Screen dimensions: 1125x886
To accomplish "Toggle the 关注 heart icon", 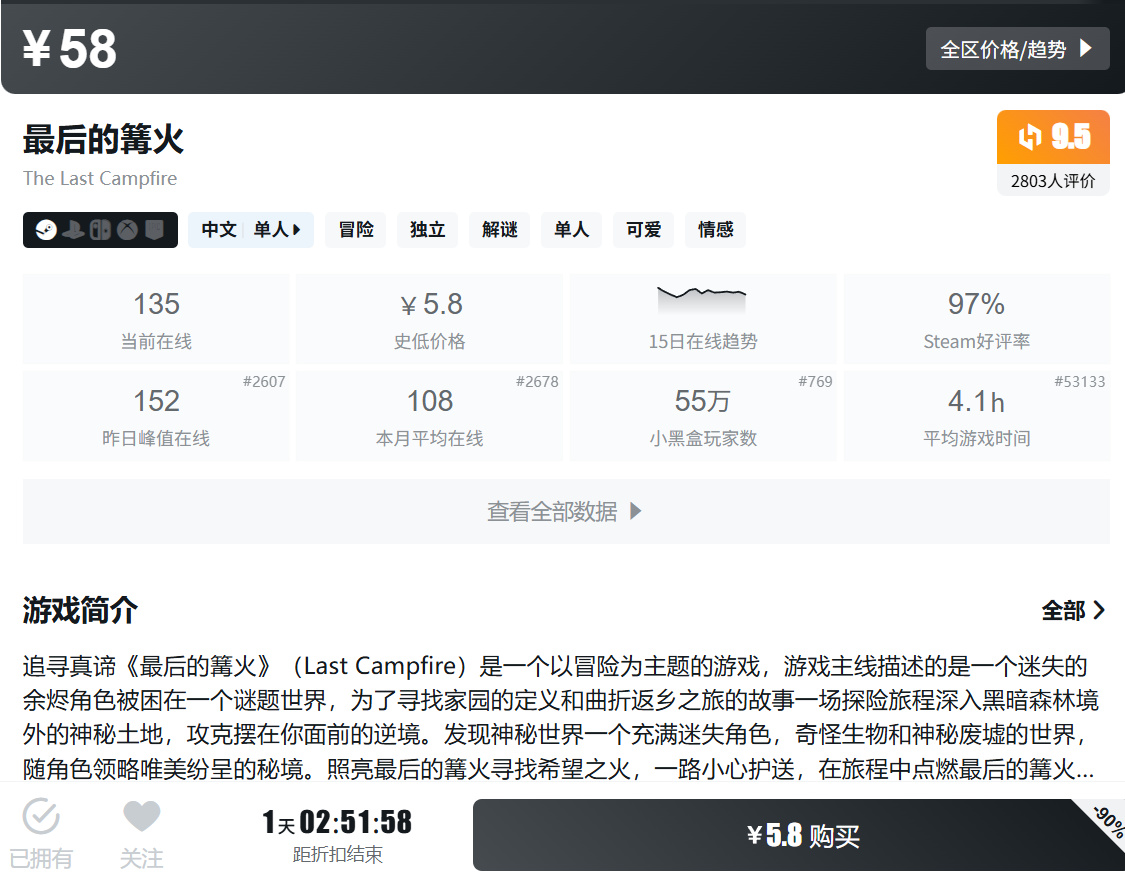I will [141, 816].
